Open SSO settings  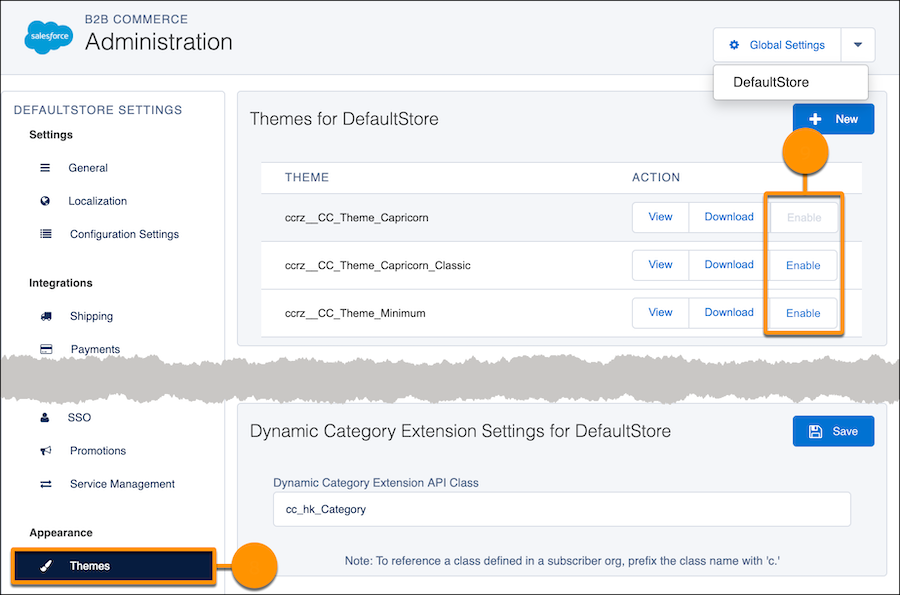(79, 417)
